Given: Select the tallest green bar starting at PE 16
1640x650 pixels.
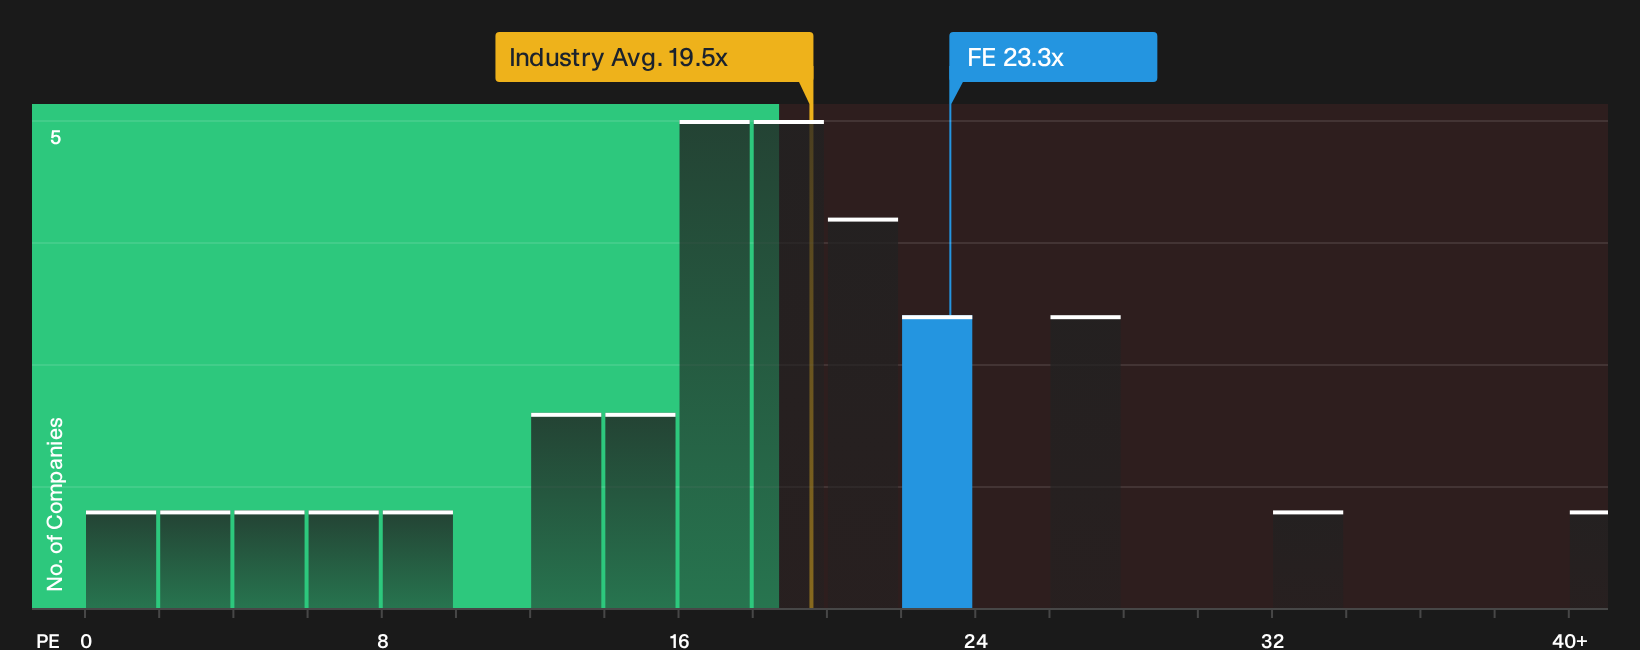Looking at the screenshot, I should pyautogui.click(x=714, y=364).
